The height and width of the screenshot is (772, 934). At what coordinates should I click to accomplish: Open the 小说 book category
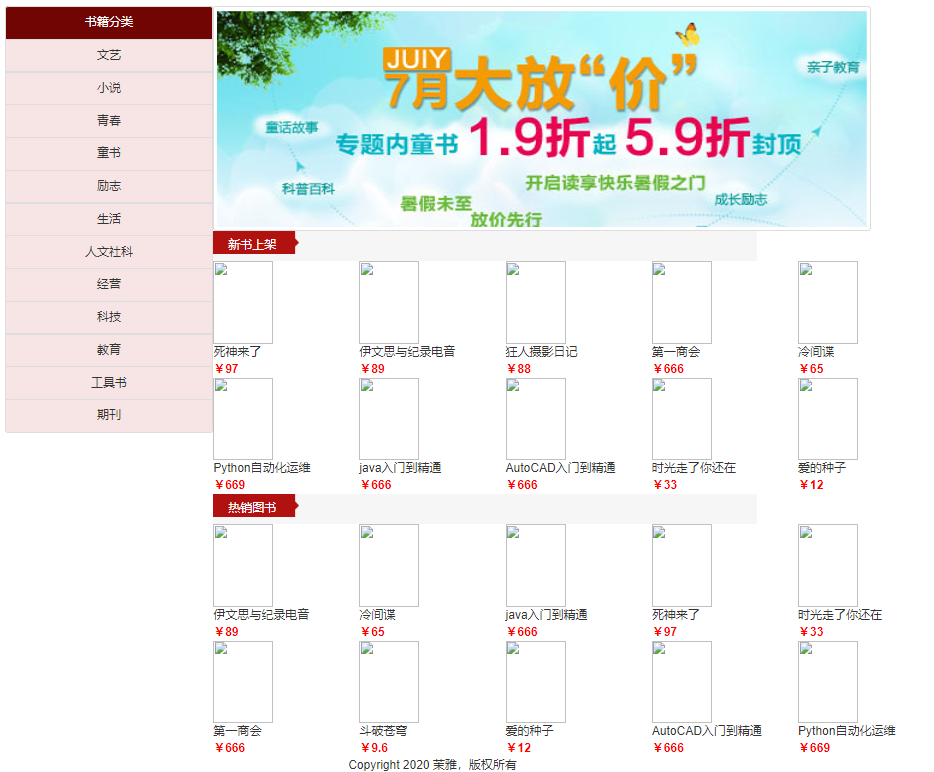[109, 88]
